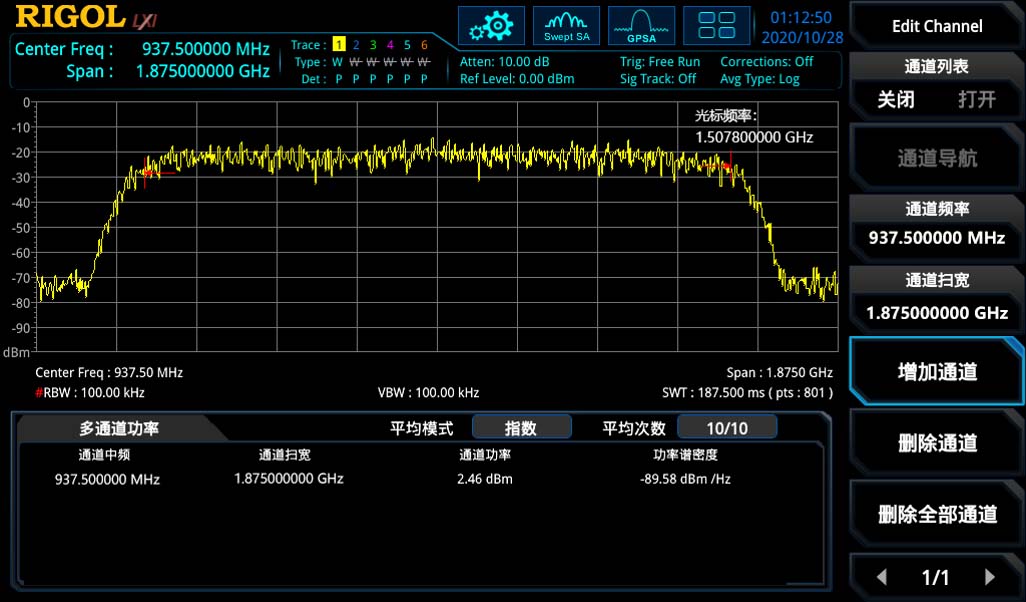Select the highlighted trace 1 indicator

point(338,45)
